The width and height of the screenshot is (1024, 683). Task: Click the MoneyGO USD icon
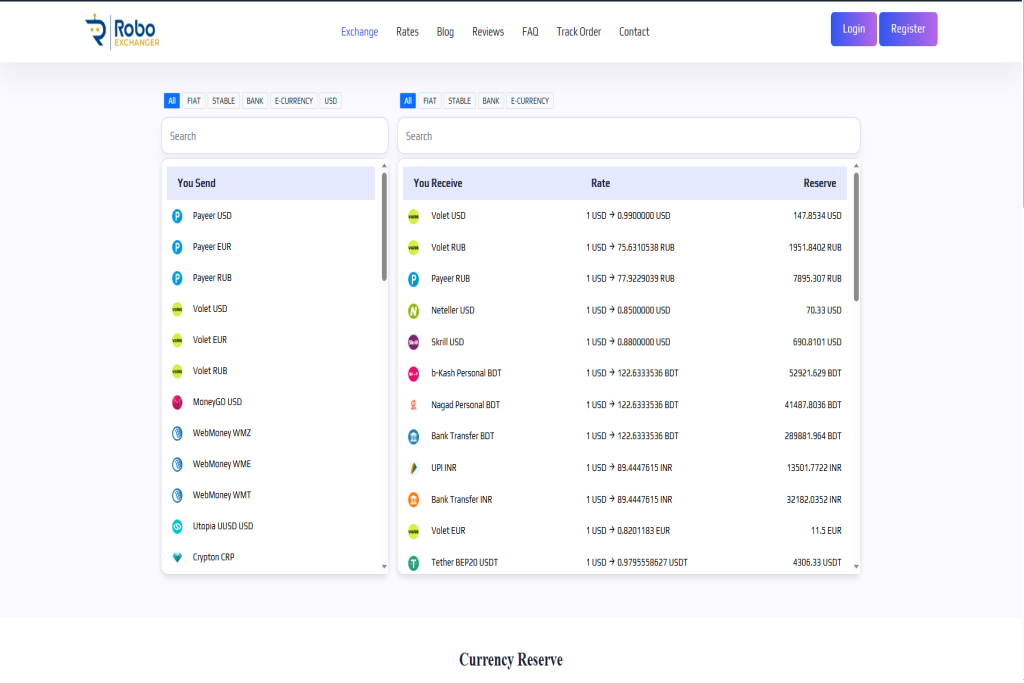pos(177,402)
